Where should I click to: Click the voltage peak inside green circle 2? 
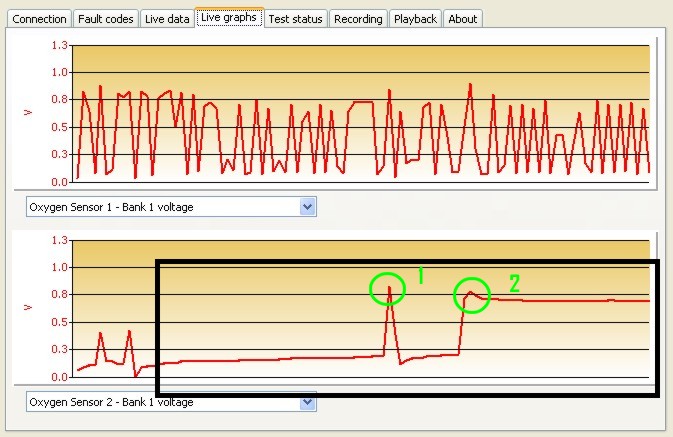coord(470,292)
